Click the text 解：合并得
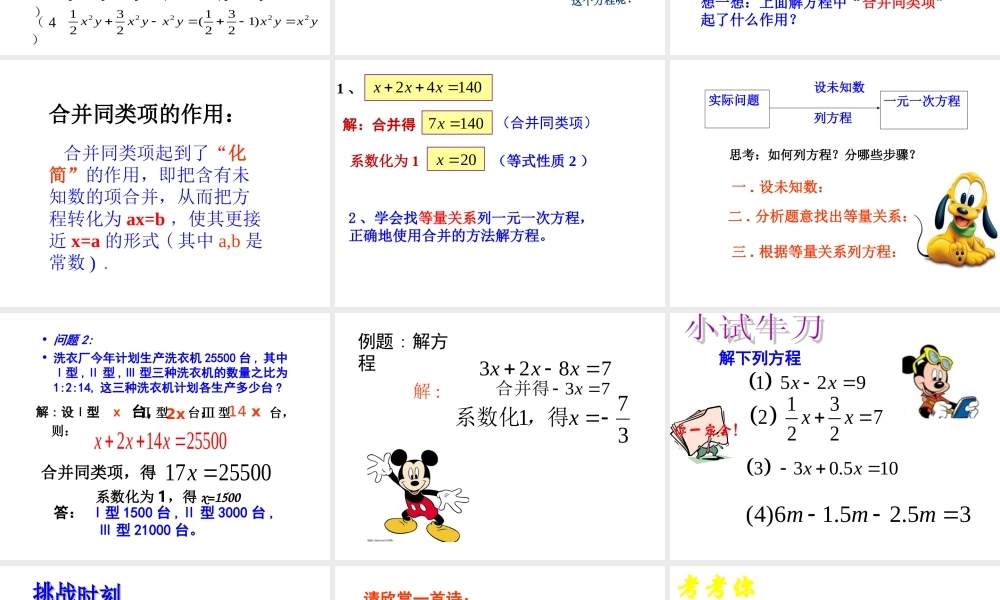1000x600 pixels. 379,124
